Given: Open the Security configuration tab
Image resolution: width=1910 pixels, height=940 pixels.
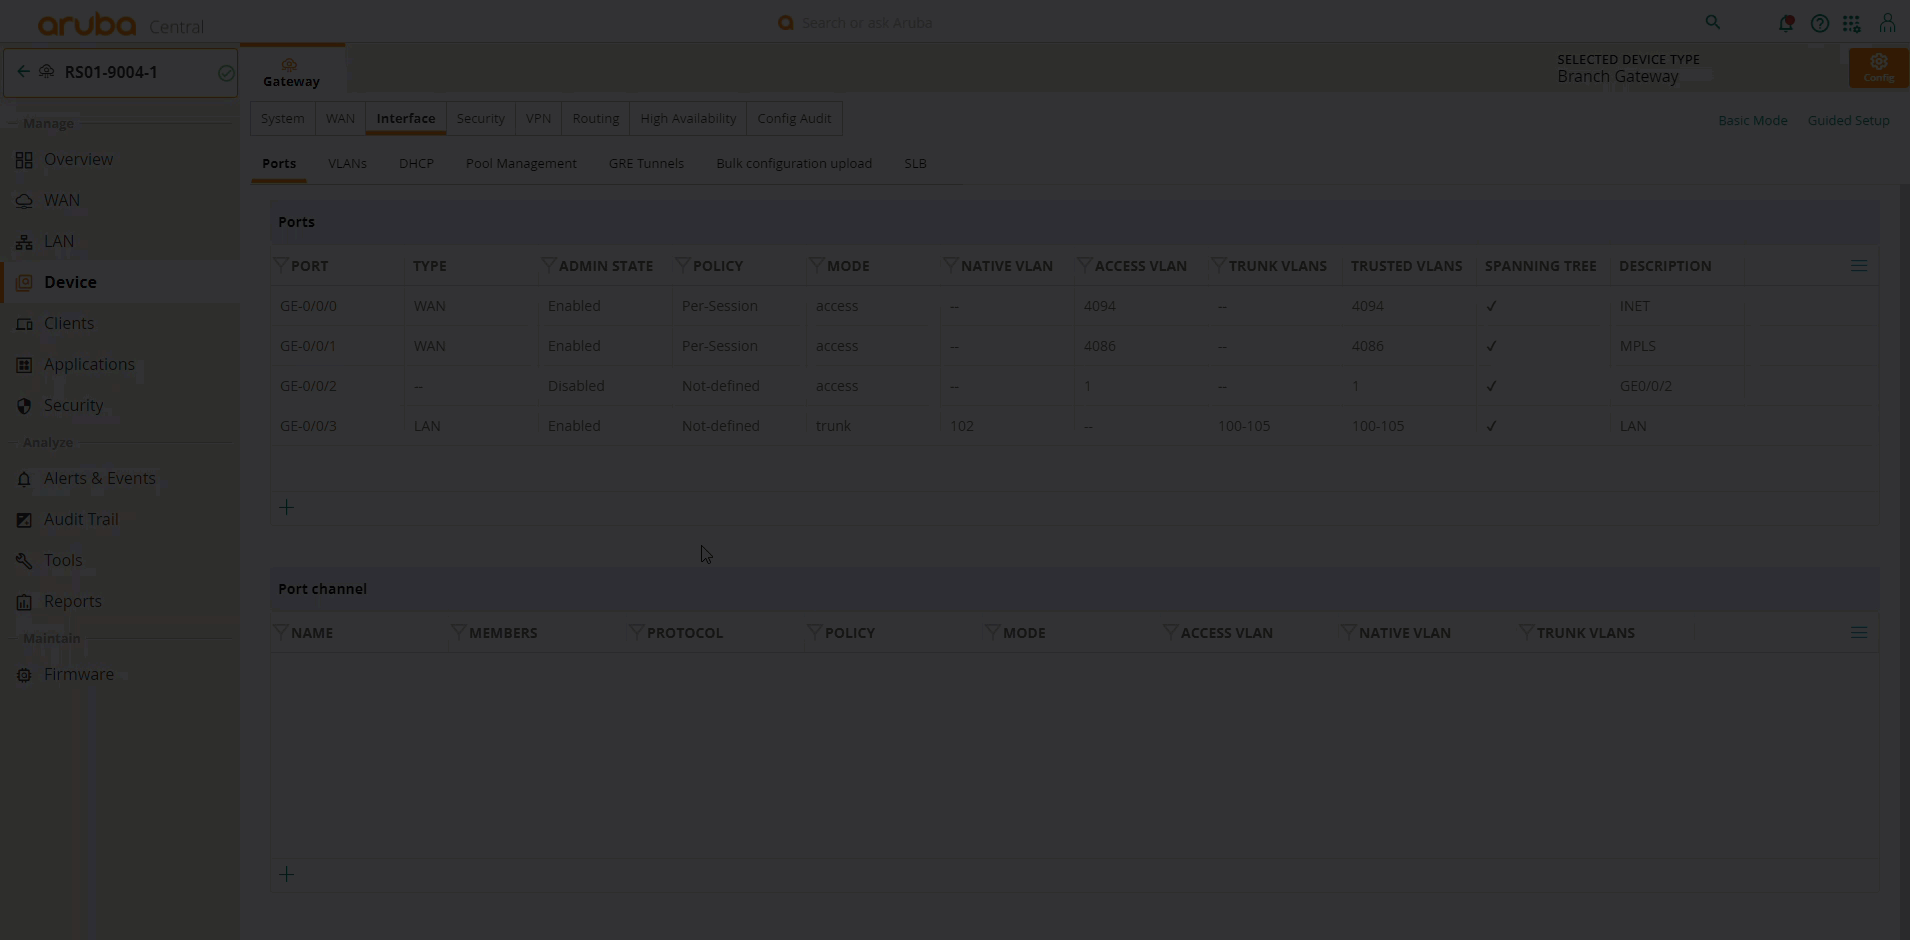Looking at the screenshot, I should (x=480, y=118).
